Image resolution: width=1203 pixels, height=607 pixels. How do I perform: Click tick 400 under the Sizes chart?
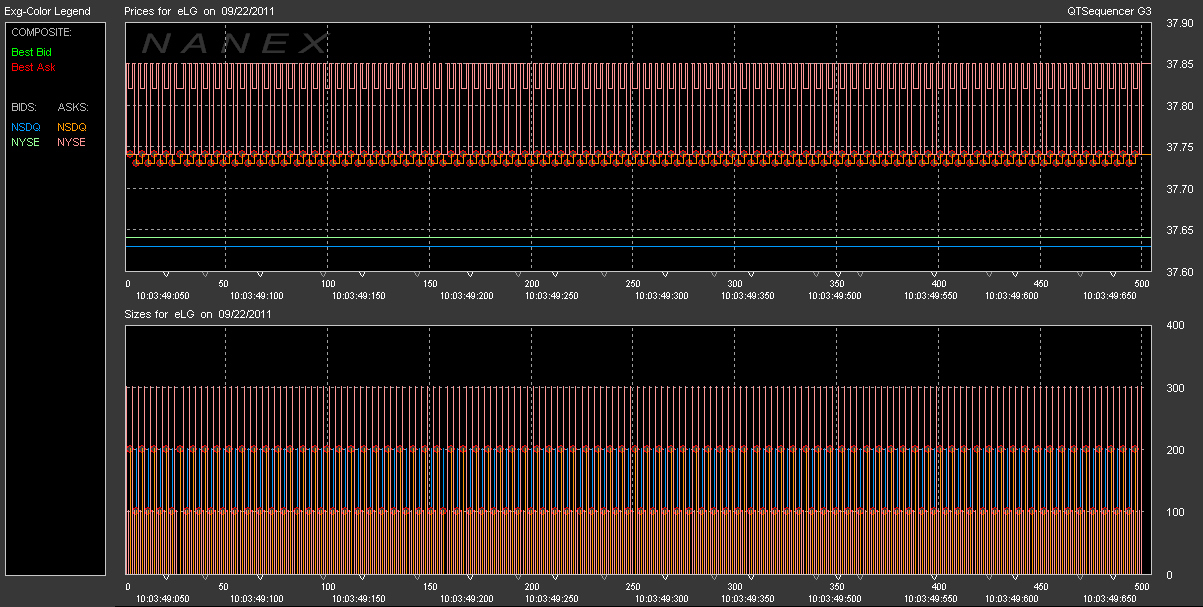tap(938, 587)
